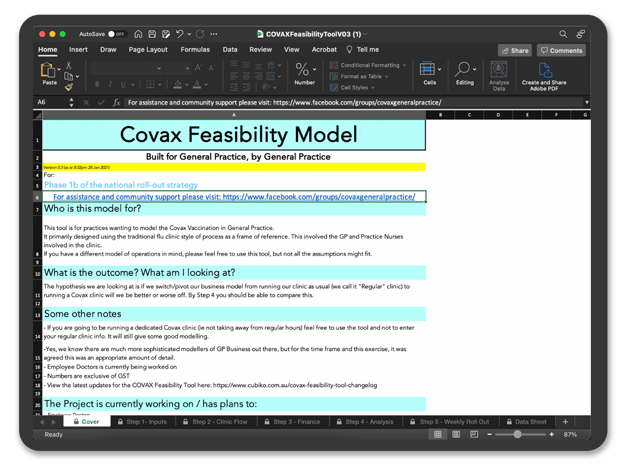Viewport: 628px width, 465px height.
Task: Switch to Page Layout view icon
Action: pyautogui.click(x=456, y=435)
